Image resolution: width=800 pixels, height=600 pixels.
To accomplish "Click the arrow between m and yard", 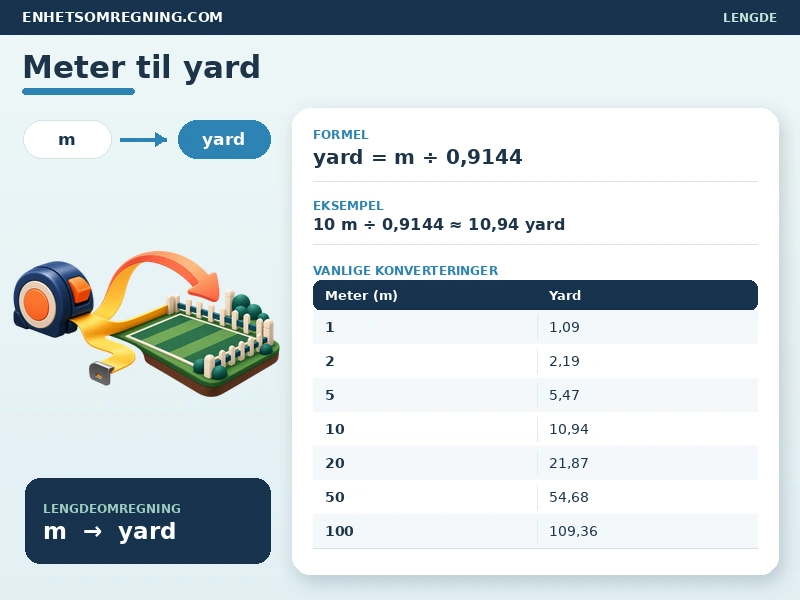I will coord(143,139).
